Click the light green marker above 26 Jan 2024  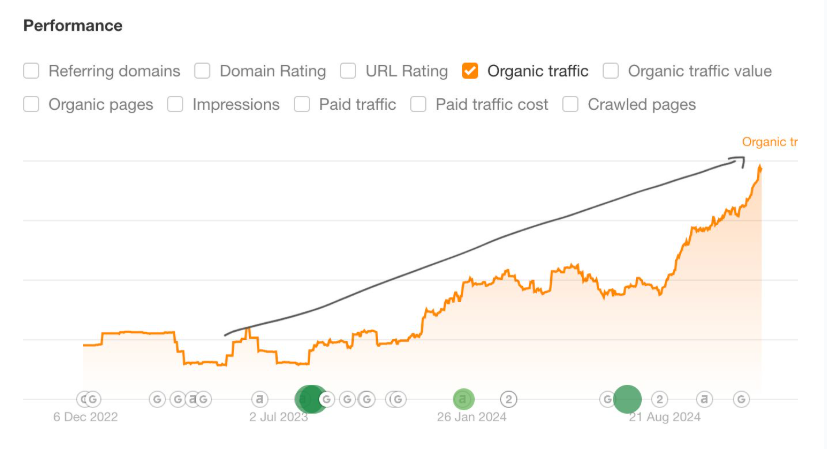(463, 399)
